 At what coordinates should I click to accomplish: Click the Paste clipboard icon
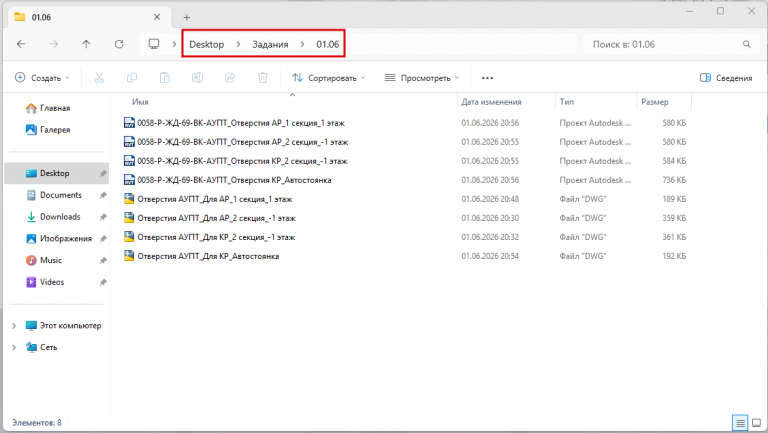pyautogui.click(x=165, y=78)
